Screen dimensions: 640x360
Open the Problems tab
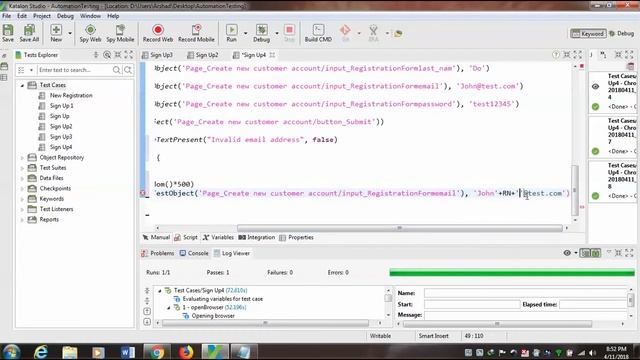pyautogui.click(x=158, y=253)
